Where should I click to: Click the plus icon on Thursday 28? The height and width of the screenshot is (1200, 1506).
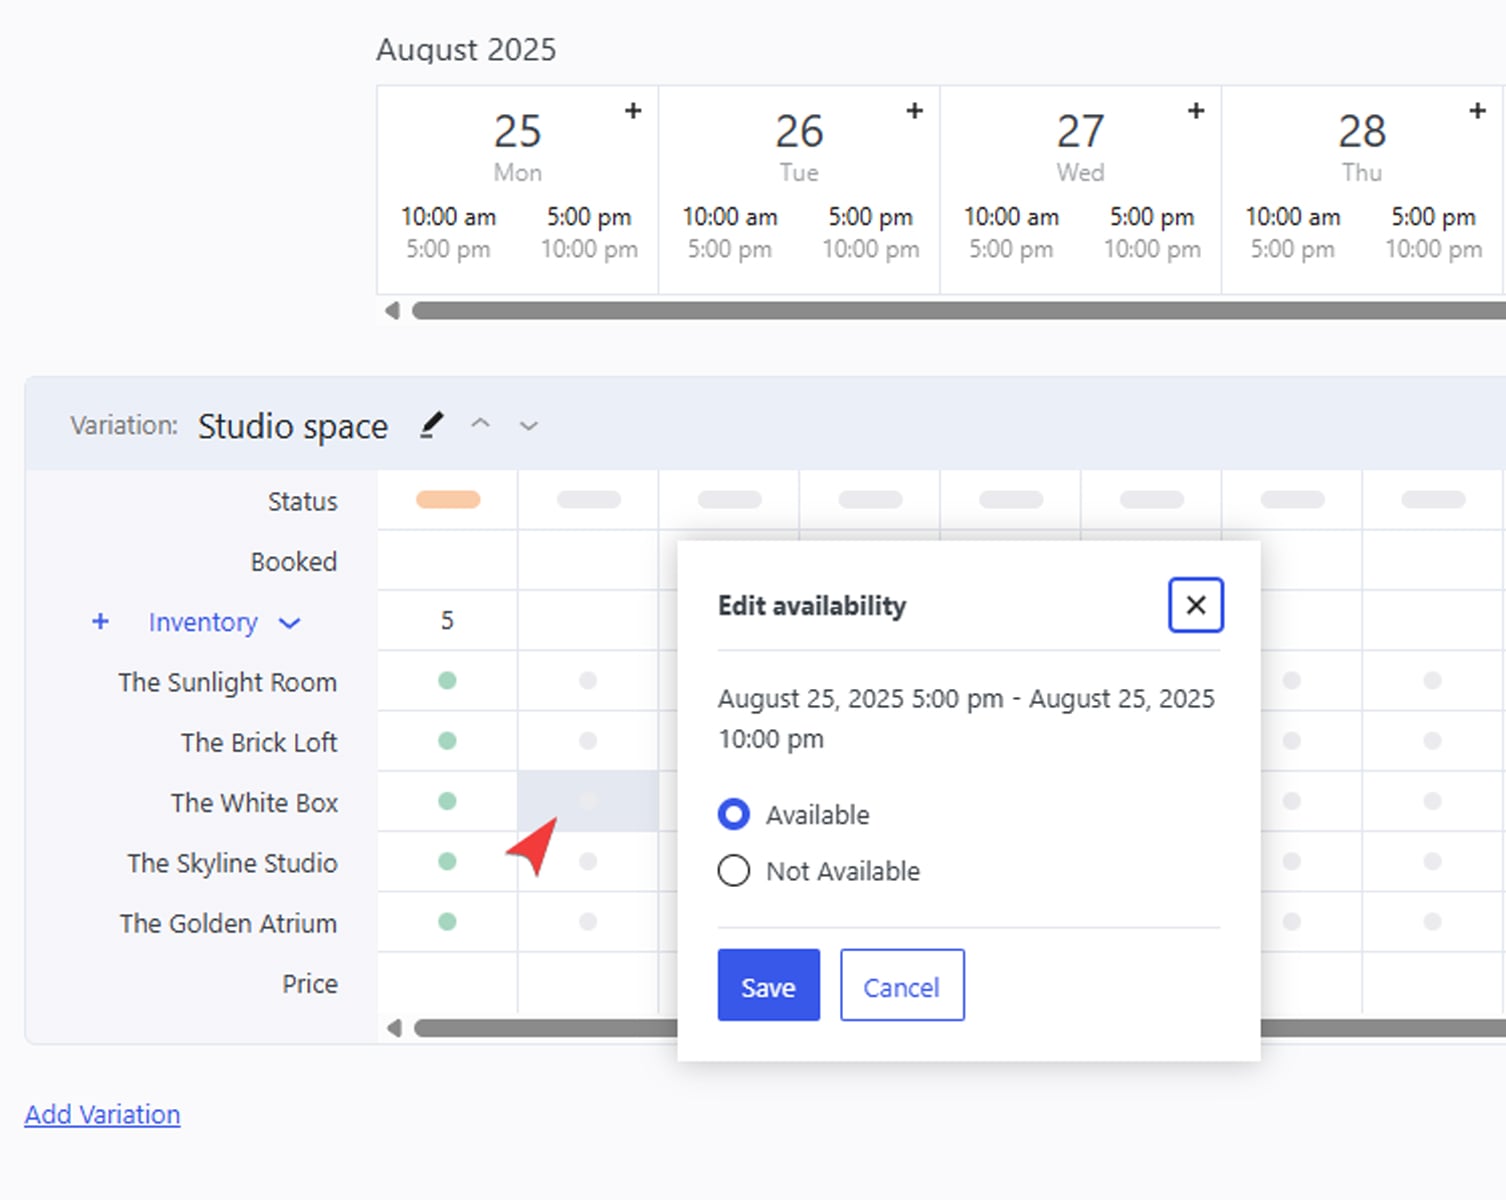pos(1477,111)
